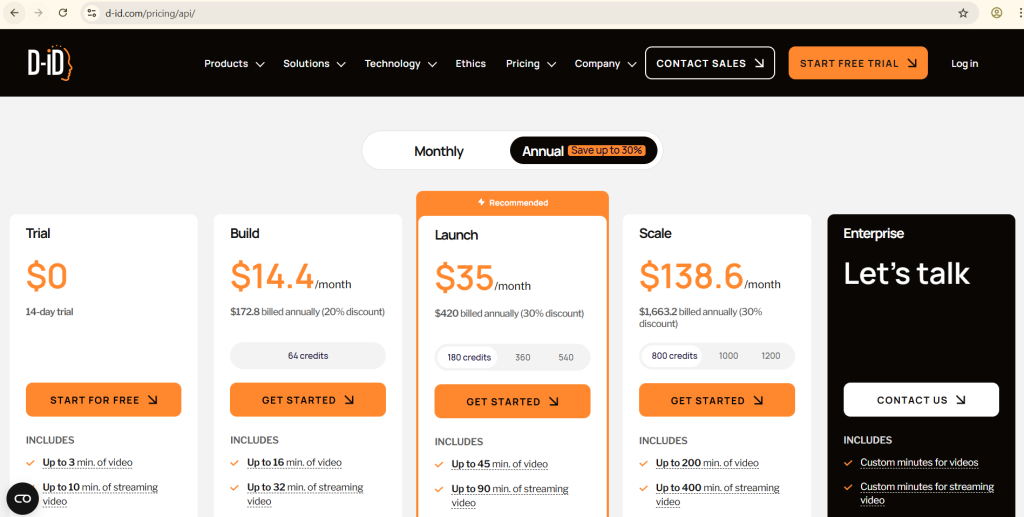Switch billing to Monthly
This screenshot has height=517, width=1024.
(x=438, y=151)
